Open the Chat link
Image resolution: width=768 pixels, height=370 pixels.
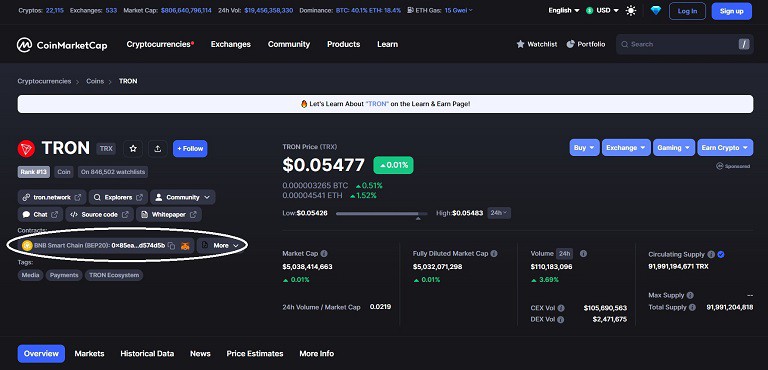[x=40, y=215]
